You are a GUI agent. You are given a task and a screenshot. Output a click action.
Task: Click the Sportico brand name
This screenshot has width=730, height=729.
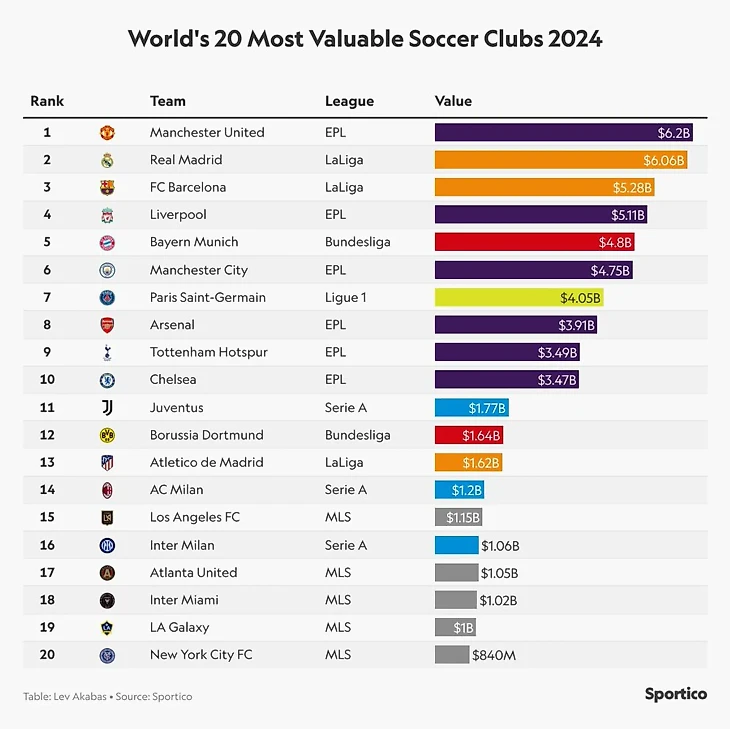[675, 694]
